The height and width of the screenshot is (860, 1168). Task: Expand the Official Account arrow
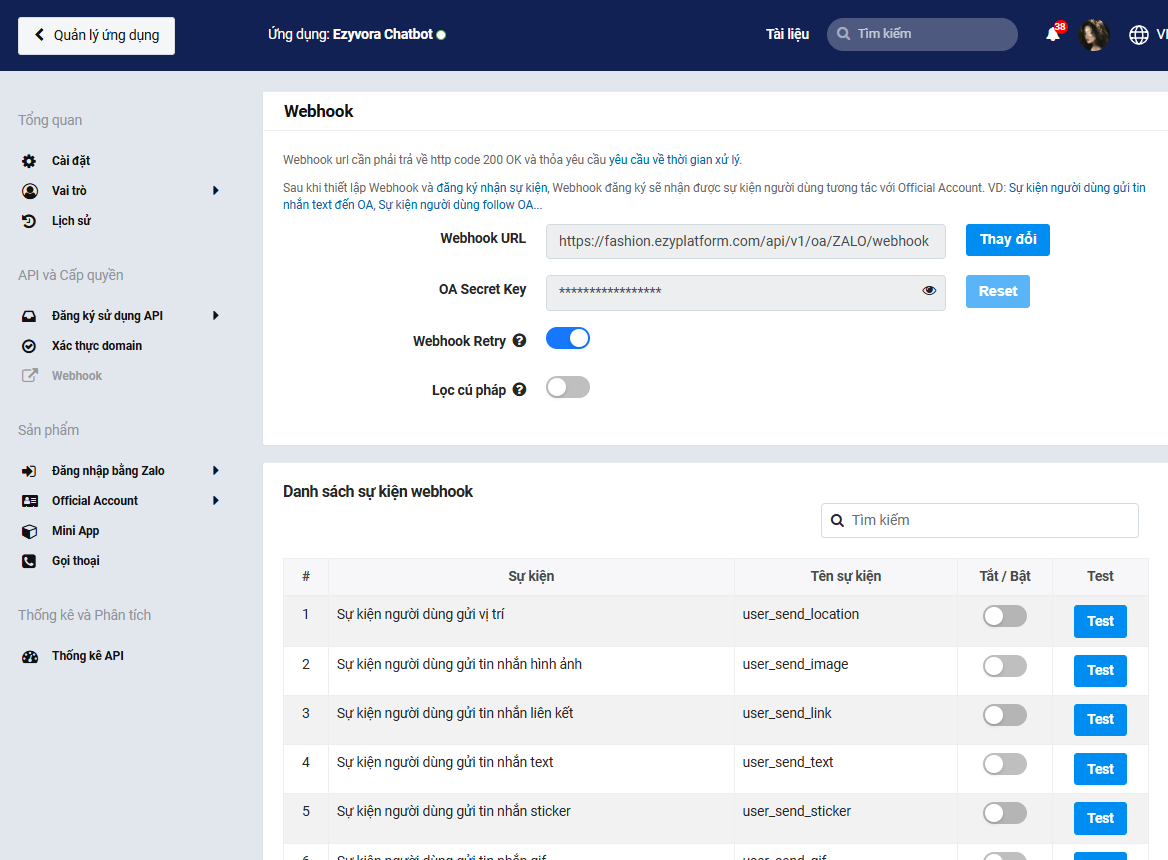coord(215,500)
